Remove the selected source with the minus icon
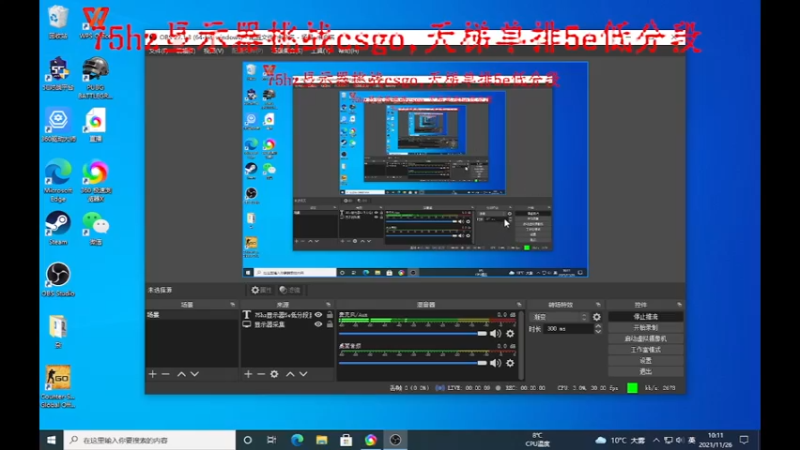Viewport: 800px width, 450px height. [261, 374]
